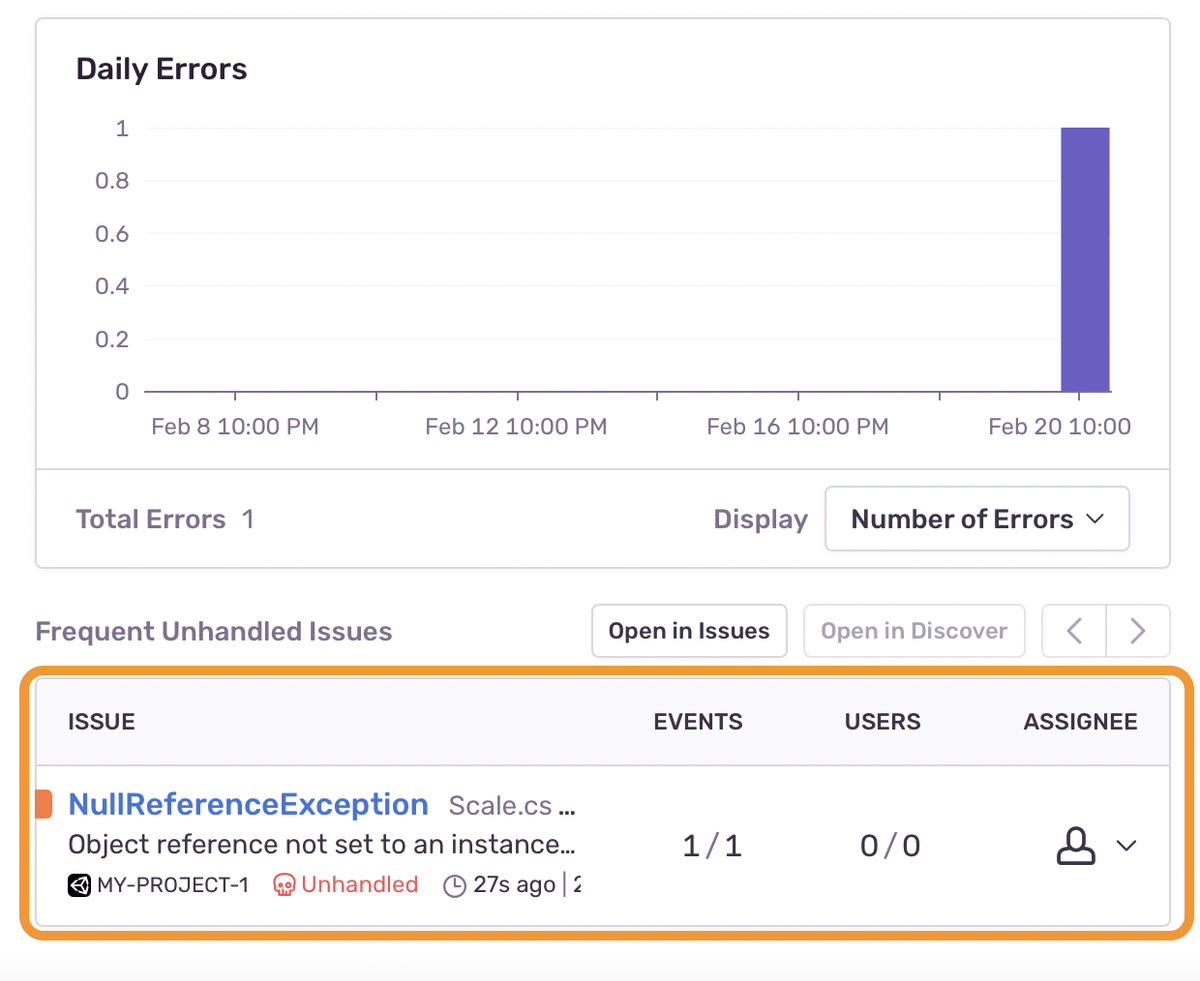1200x981 pixels.
Task: Click the Unhandled tag text
Action: coord(360,885)
